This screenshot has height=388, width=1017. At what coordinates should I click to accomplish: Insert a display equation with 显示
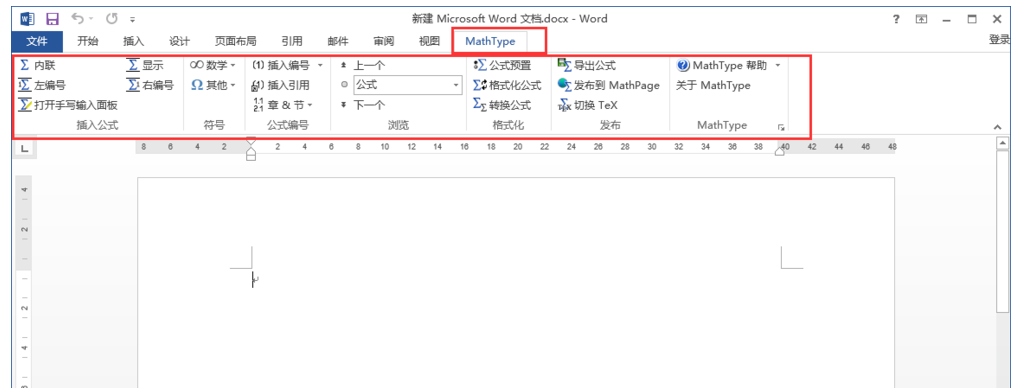tap(145, 65)
